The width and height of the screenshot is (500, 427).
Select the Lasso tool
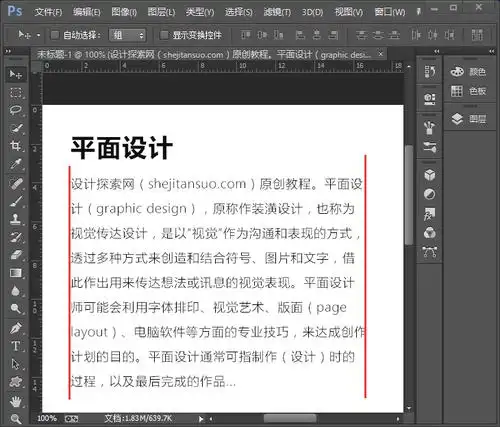click(16, 110)
